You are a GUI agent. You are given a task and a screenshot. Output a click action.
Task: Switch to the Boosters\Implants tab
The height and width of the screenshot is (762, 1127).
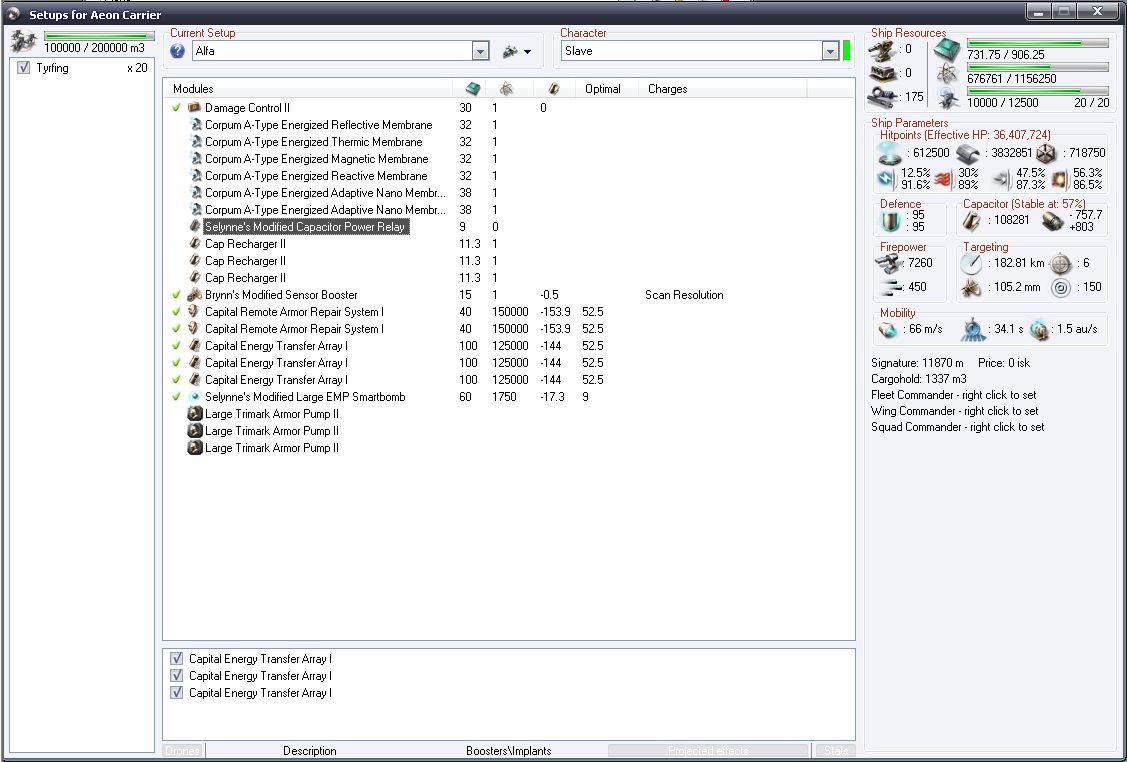[509, 750]
